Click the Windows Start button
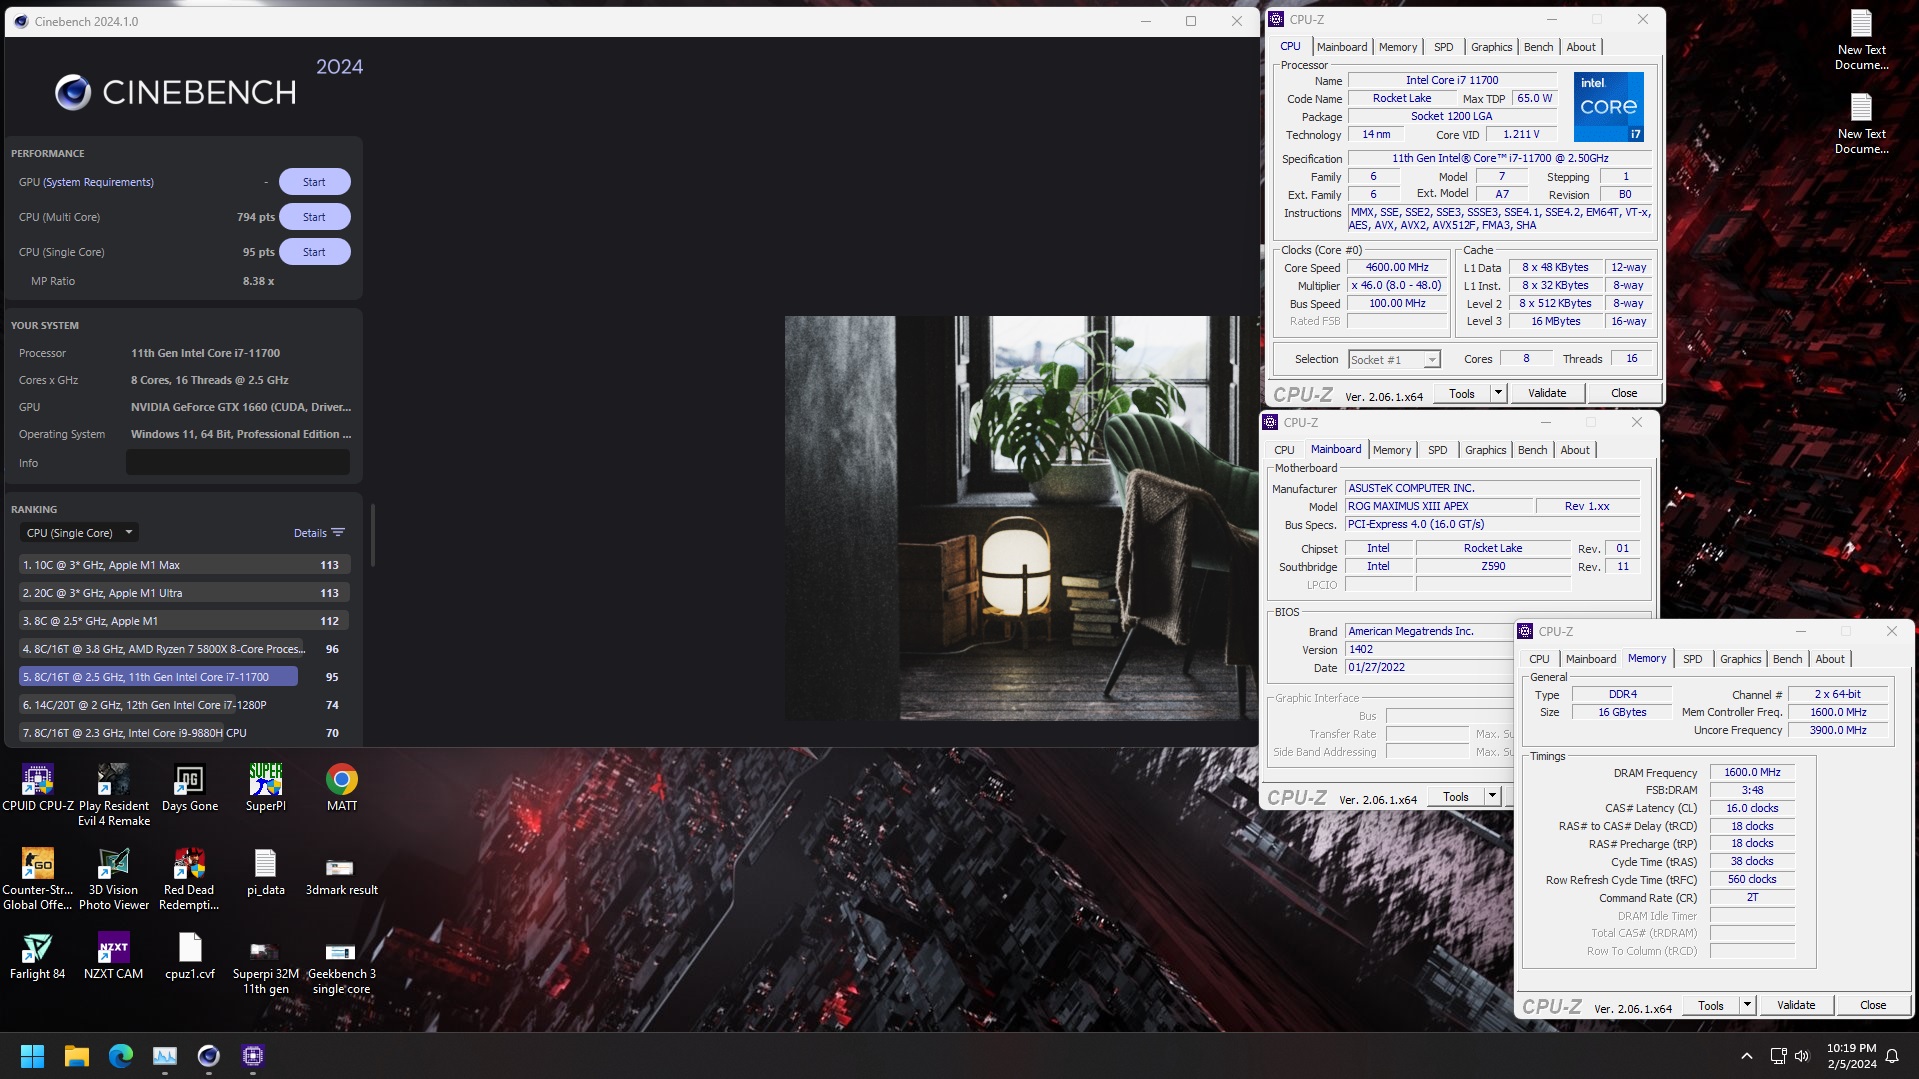Viewport: 1919px width, 1079px height. point(32,1056)
